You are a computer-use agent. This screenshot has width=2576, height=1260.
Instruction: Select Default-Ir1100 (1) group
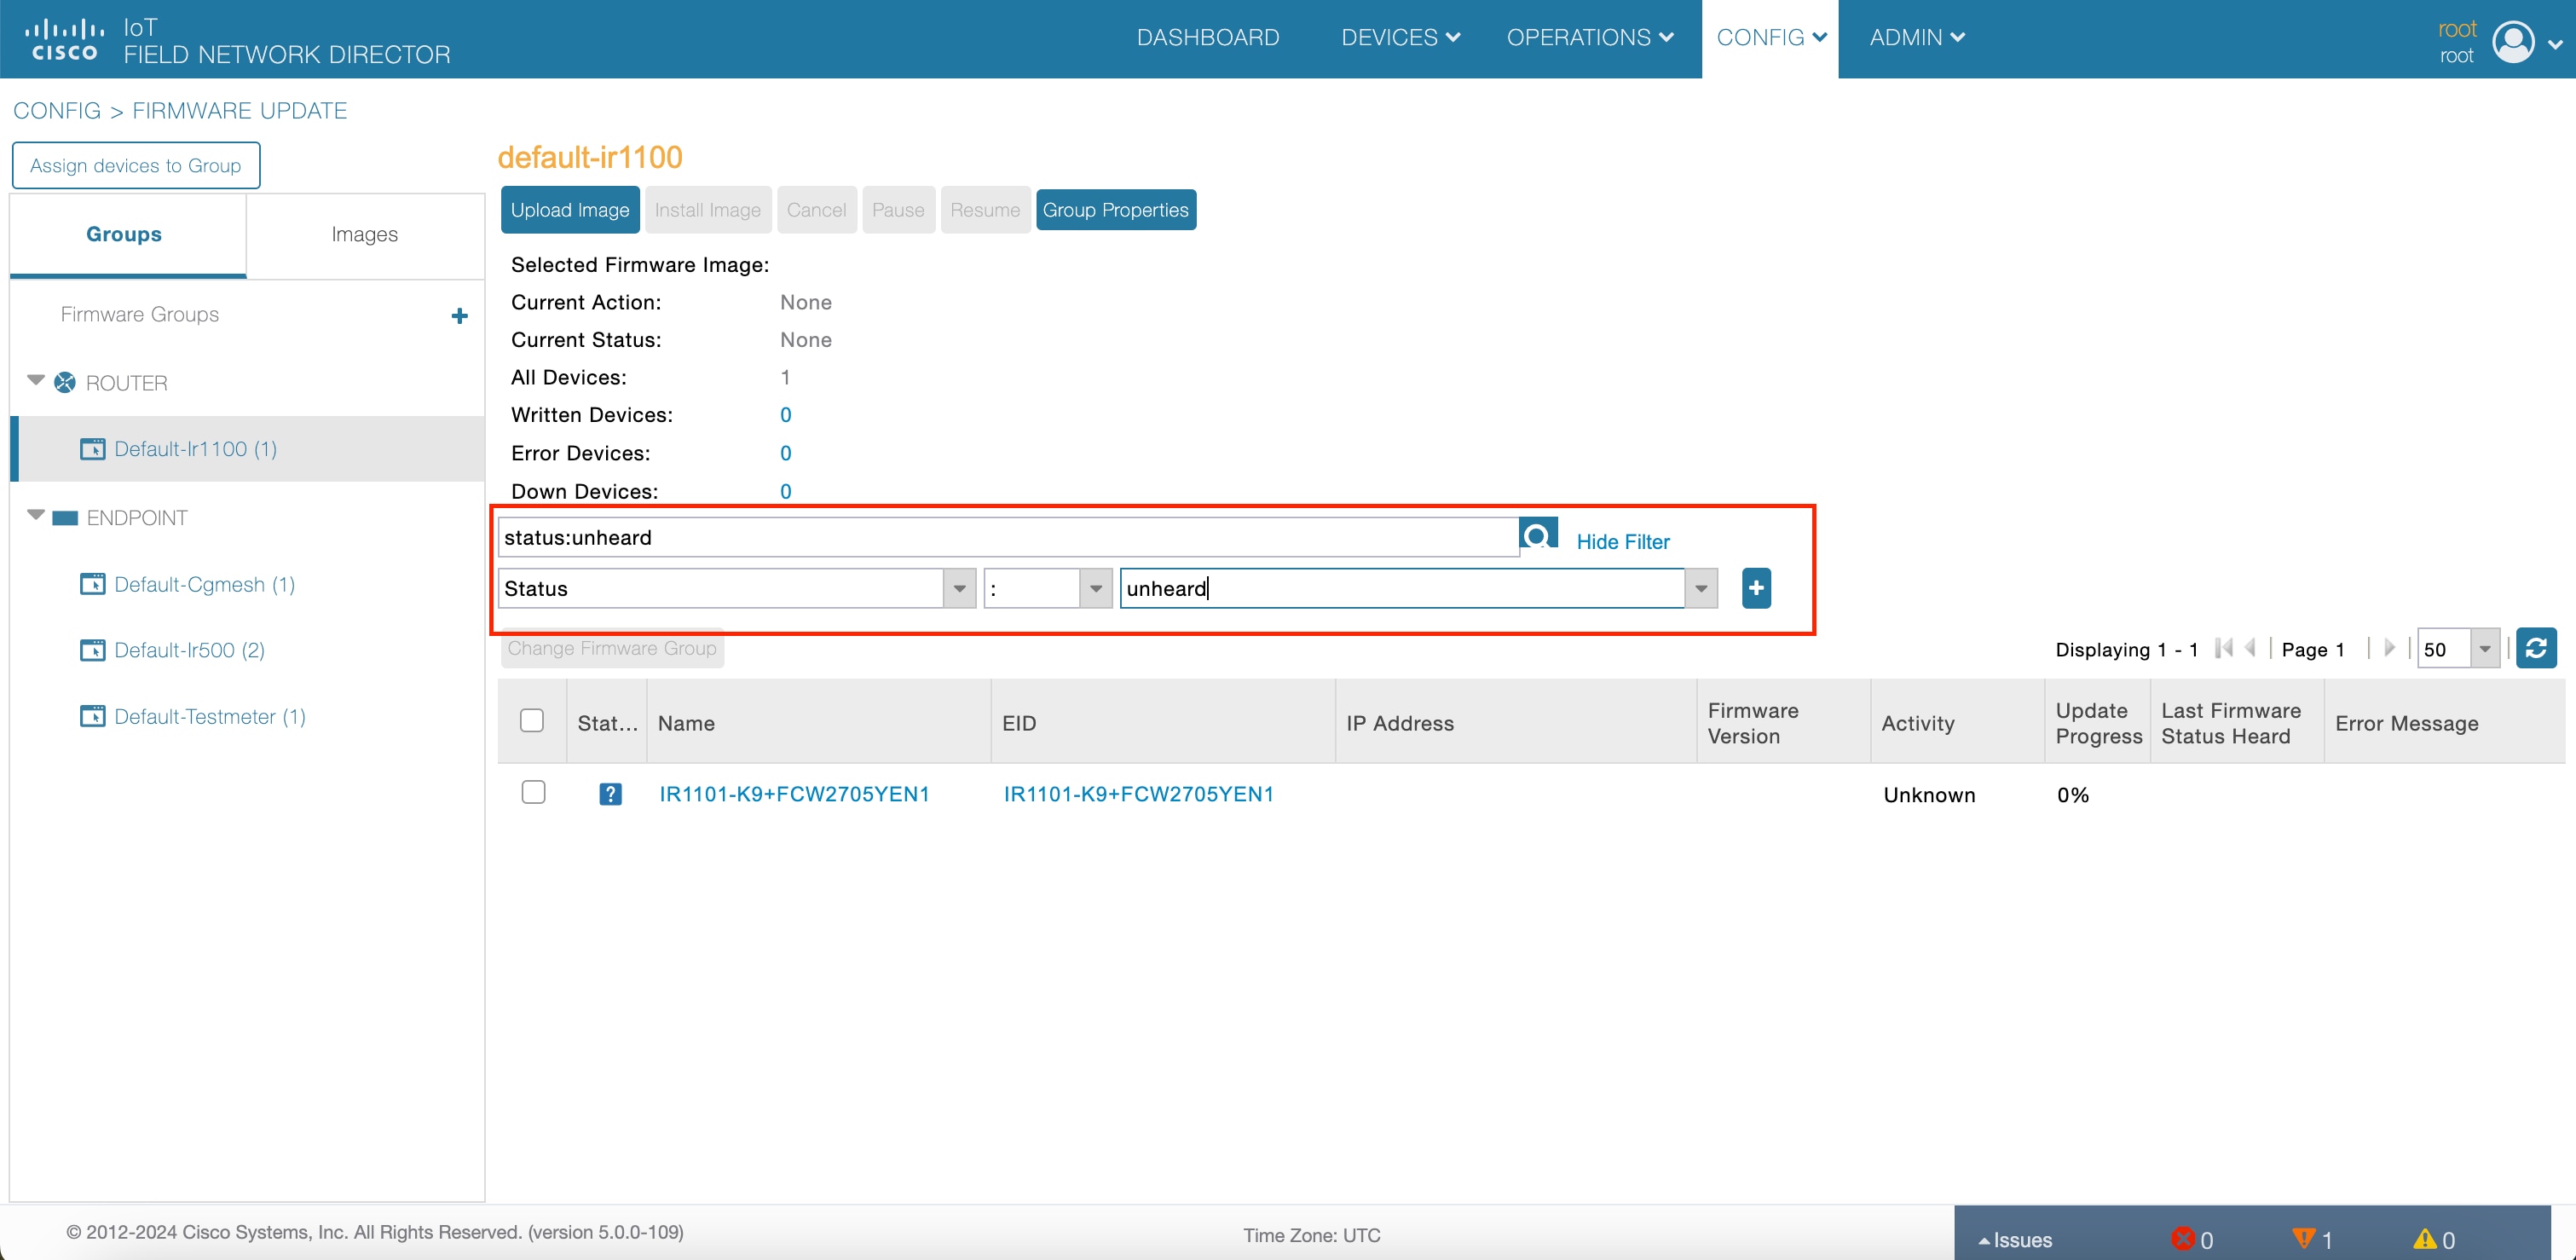tap(196, 449)
